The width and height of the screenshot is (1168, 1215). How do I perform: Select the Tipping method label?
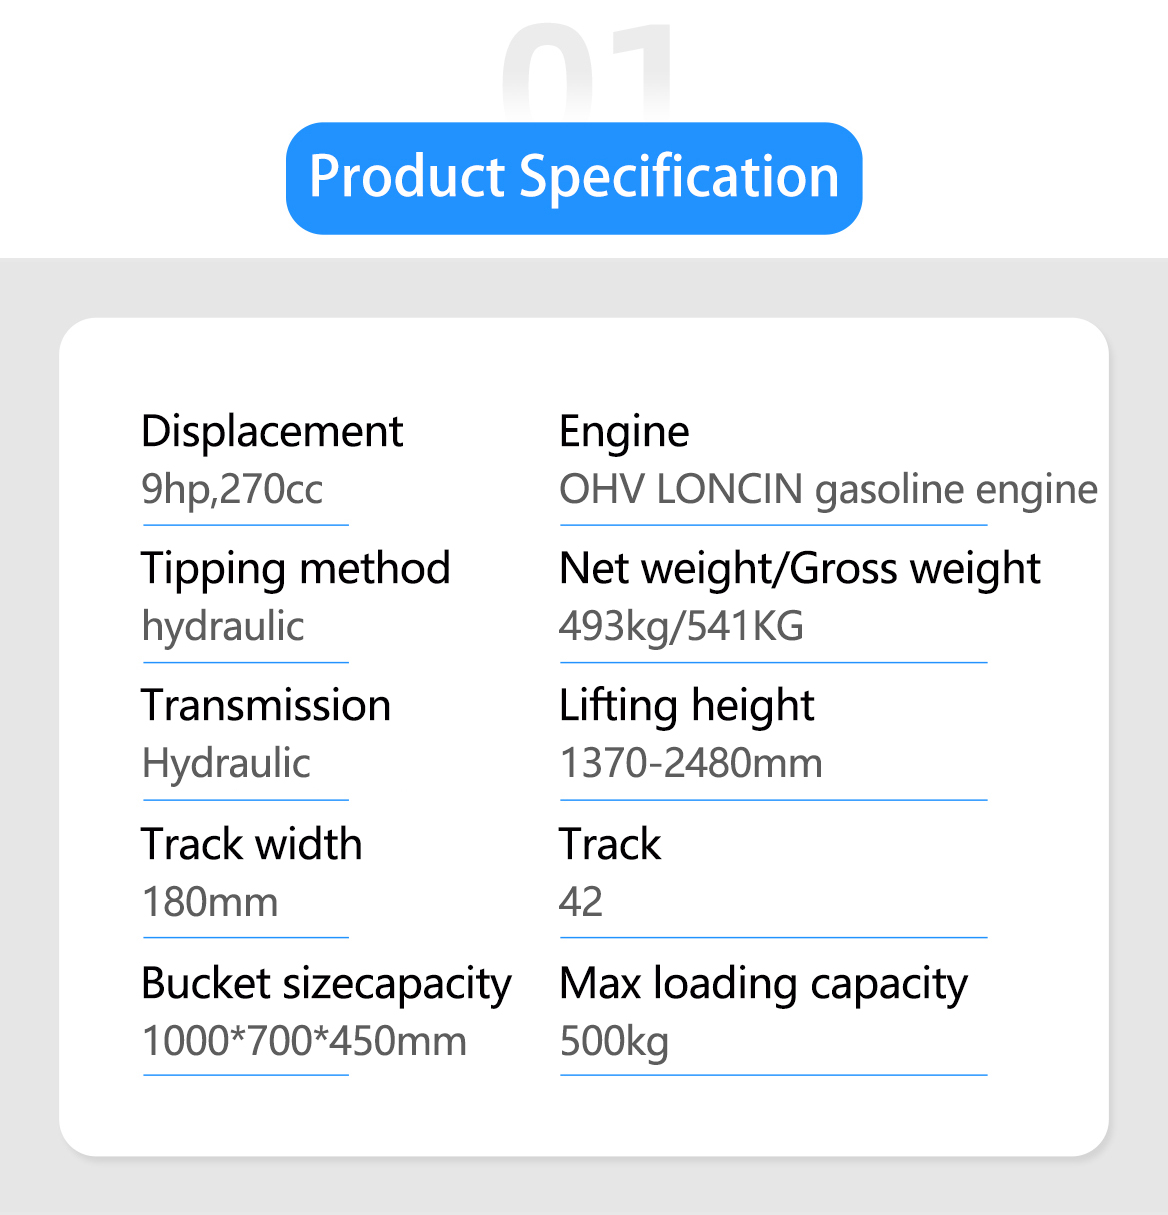click(296, 569)
